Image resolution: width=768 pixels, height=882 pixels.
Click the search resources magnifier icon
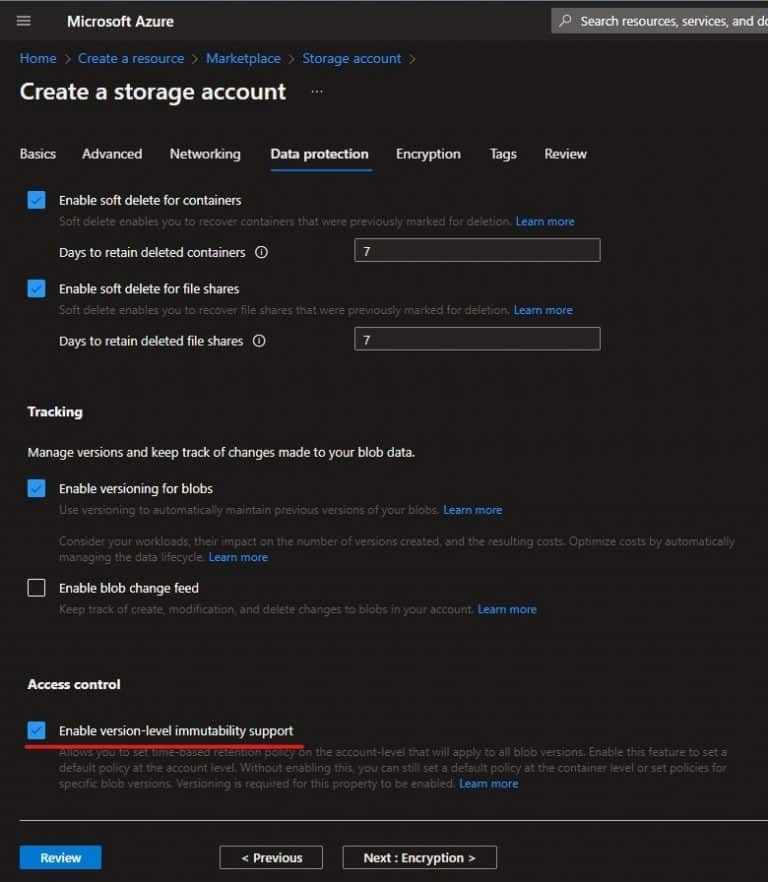(x=567, y=20)
